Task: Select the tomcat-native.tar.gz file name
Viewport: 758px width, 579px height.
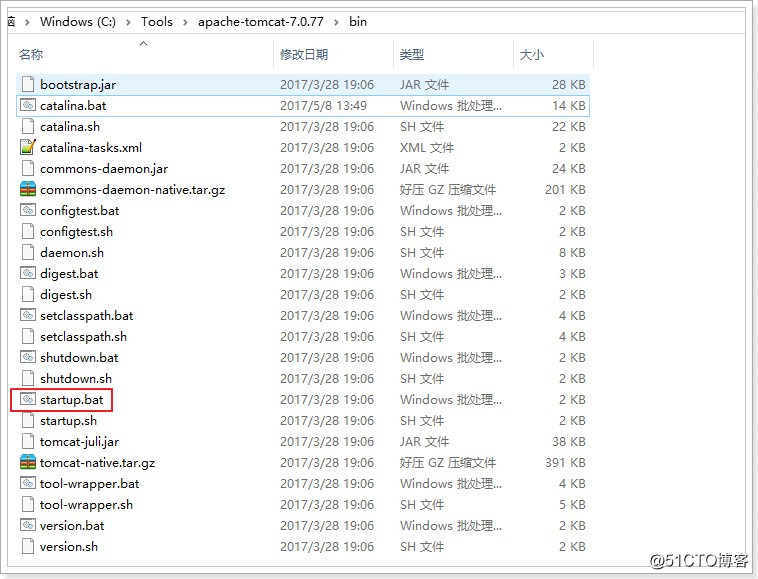Action: pyautogui.click(x=98, y=463)
